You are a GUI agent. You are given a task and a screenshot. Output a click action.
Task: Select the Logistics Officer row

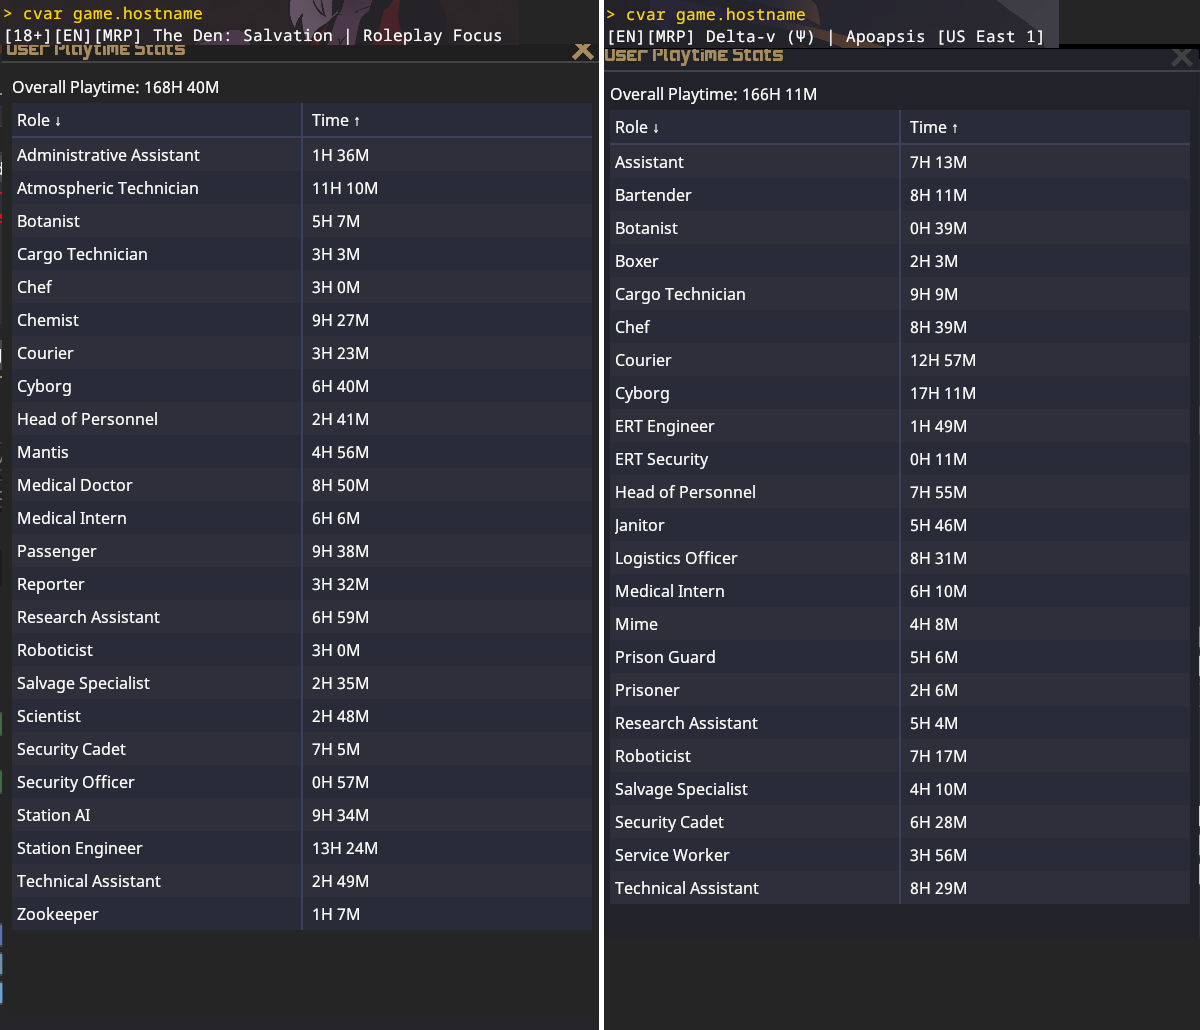(676, 558)
